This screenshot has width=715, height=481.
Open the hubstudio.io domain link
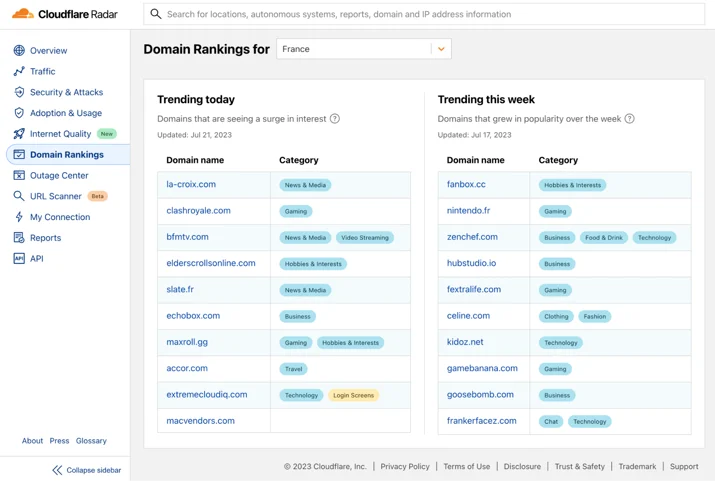(471, 264)
